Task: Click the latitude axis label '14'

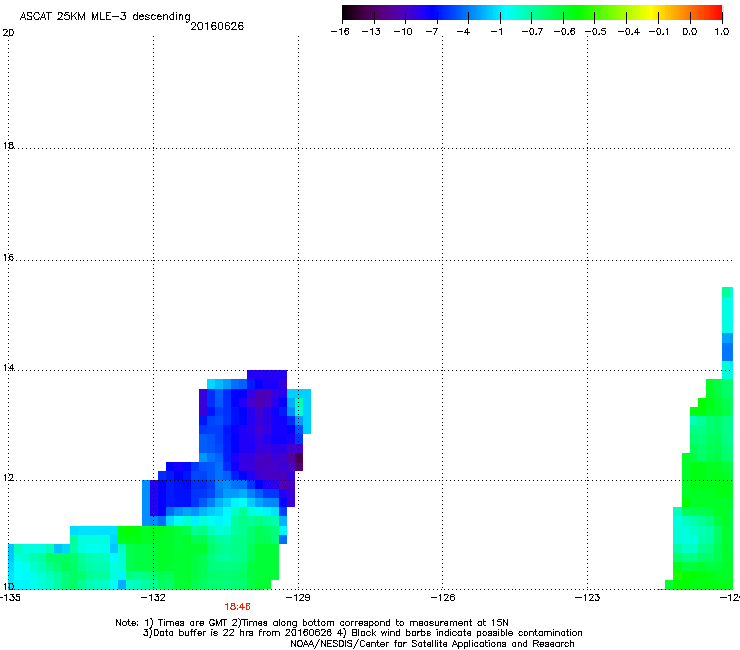Action: pos(8,368)
